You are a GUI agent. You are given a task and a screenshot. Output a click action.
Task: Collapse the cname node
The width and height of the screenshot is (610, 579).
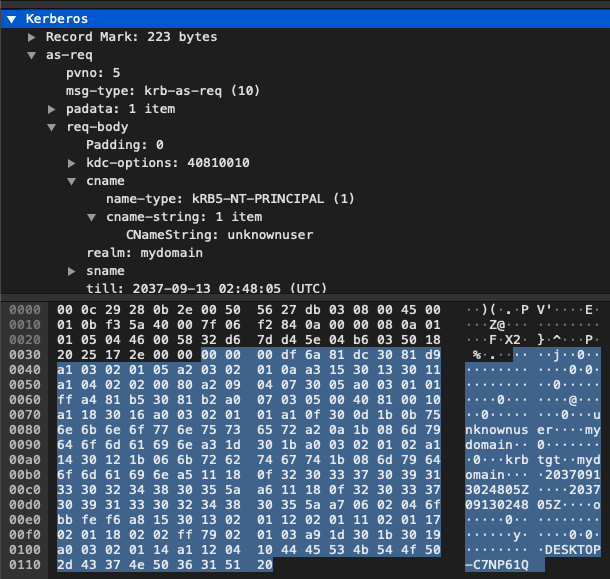pos(72,181)
